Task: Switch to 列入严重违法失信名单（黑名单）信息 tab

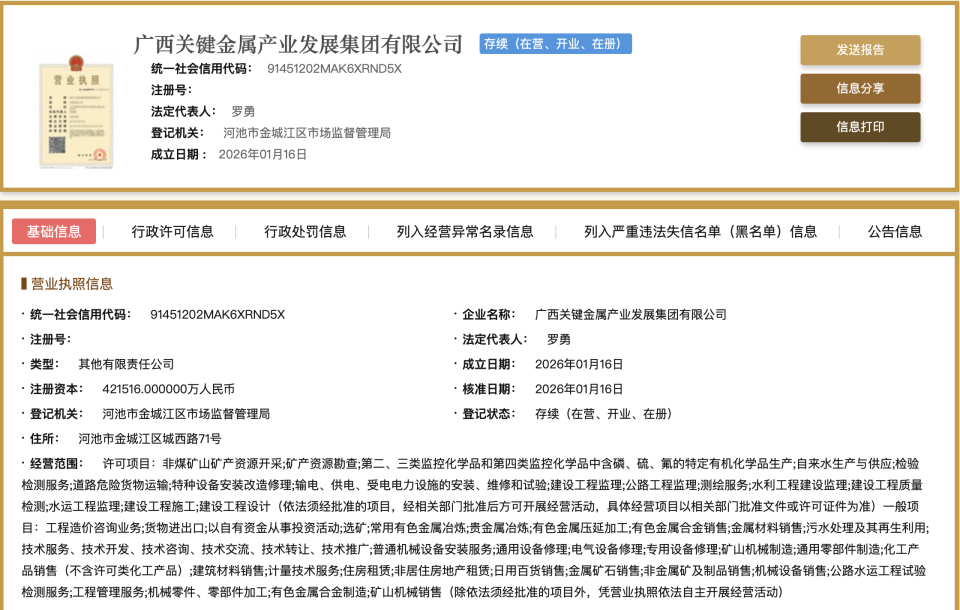Action: 700,232
